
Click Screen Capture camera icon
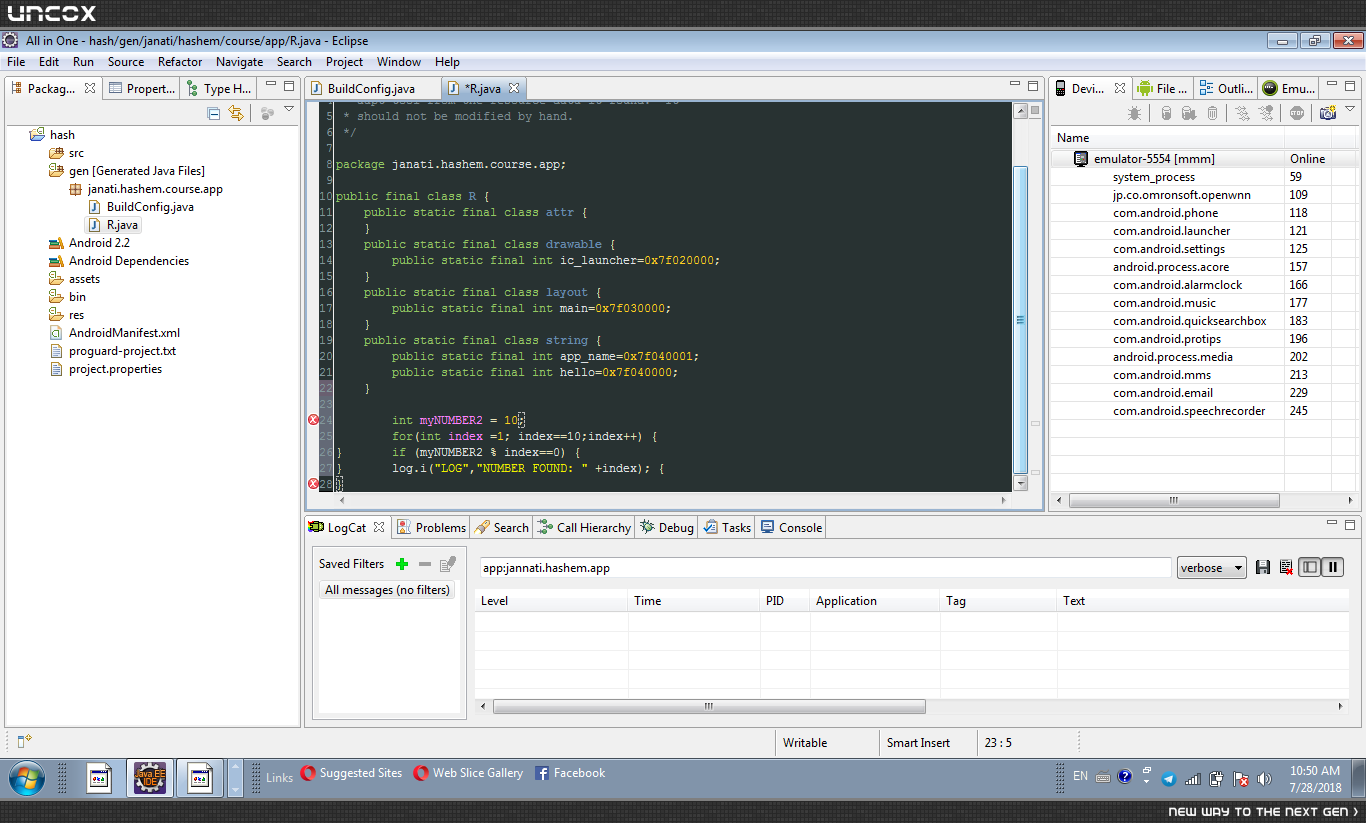pyautogui.click(x=1328, y=113)
